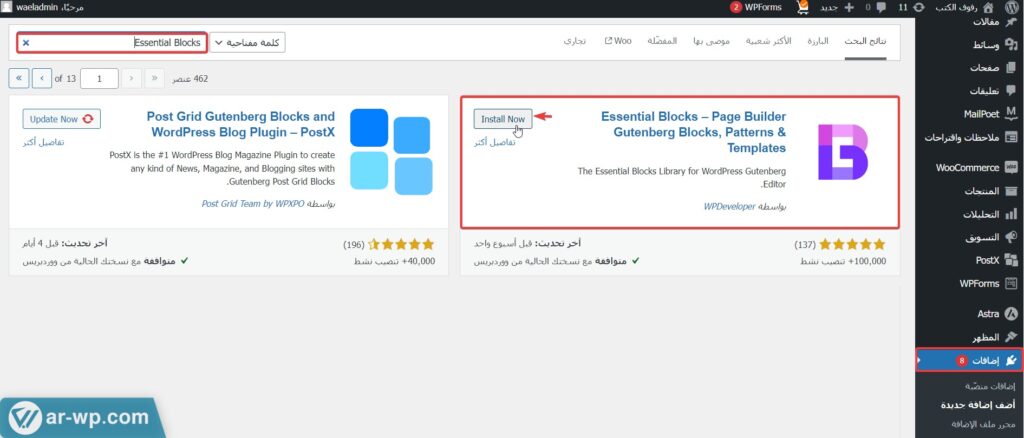Open Essential Blocks plugin title link

click(x=693, y=133)
